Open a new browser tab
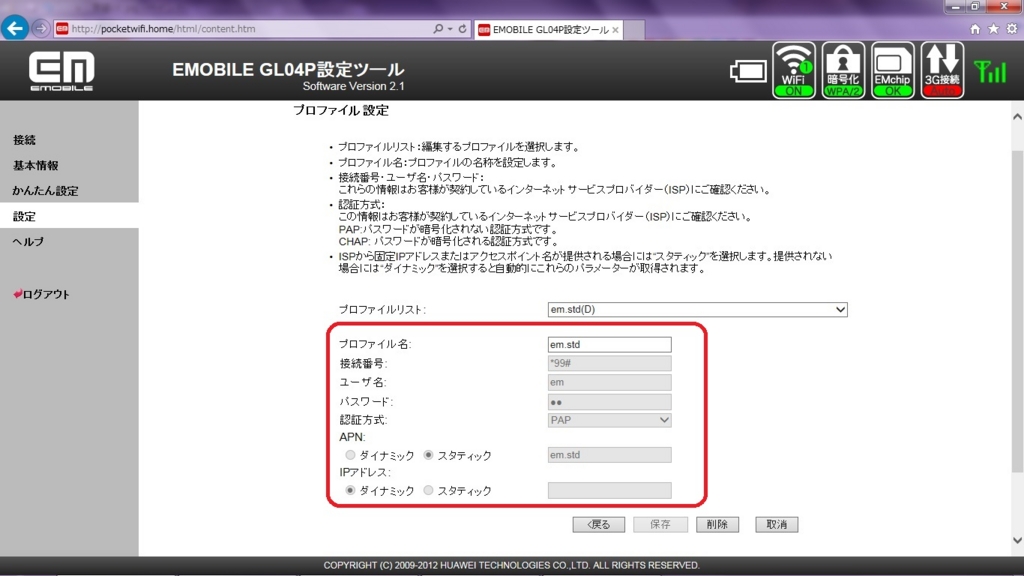Image resolution: width=1024 pixels, height=576 pixels. coord(634,30)
